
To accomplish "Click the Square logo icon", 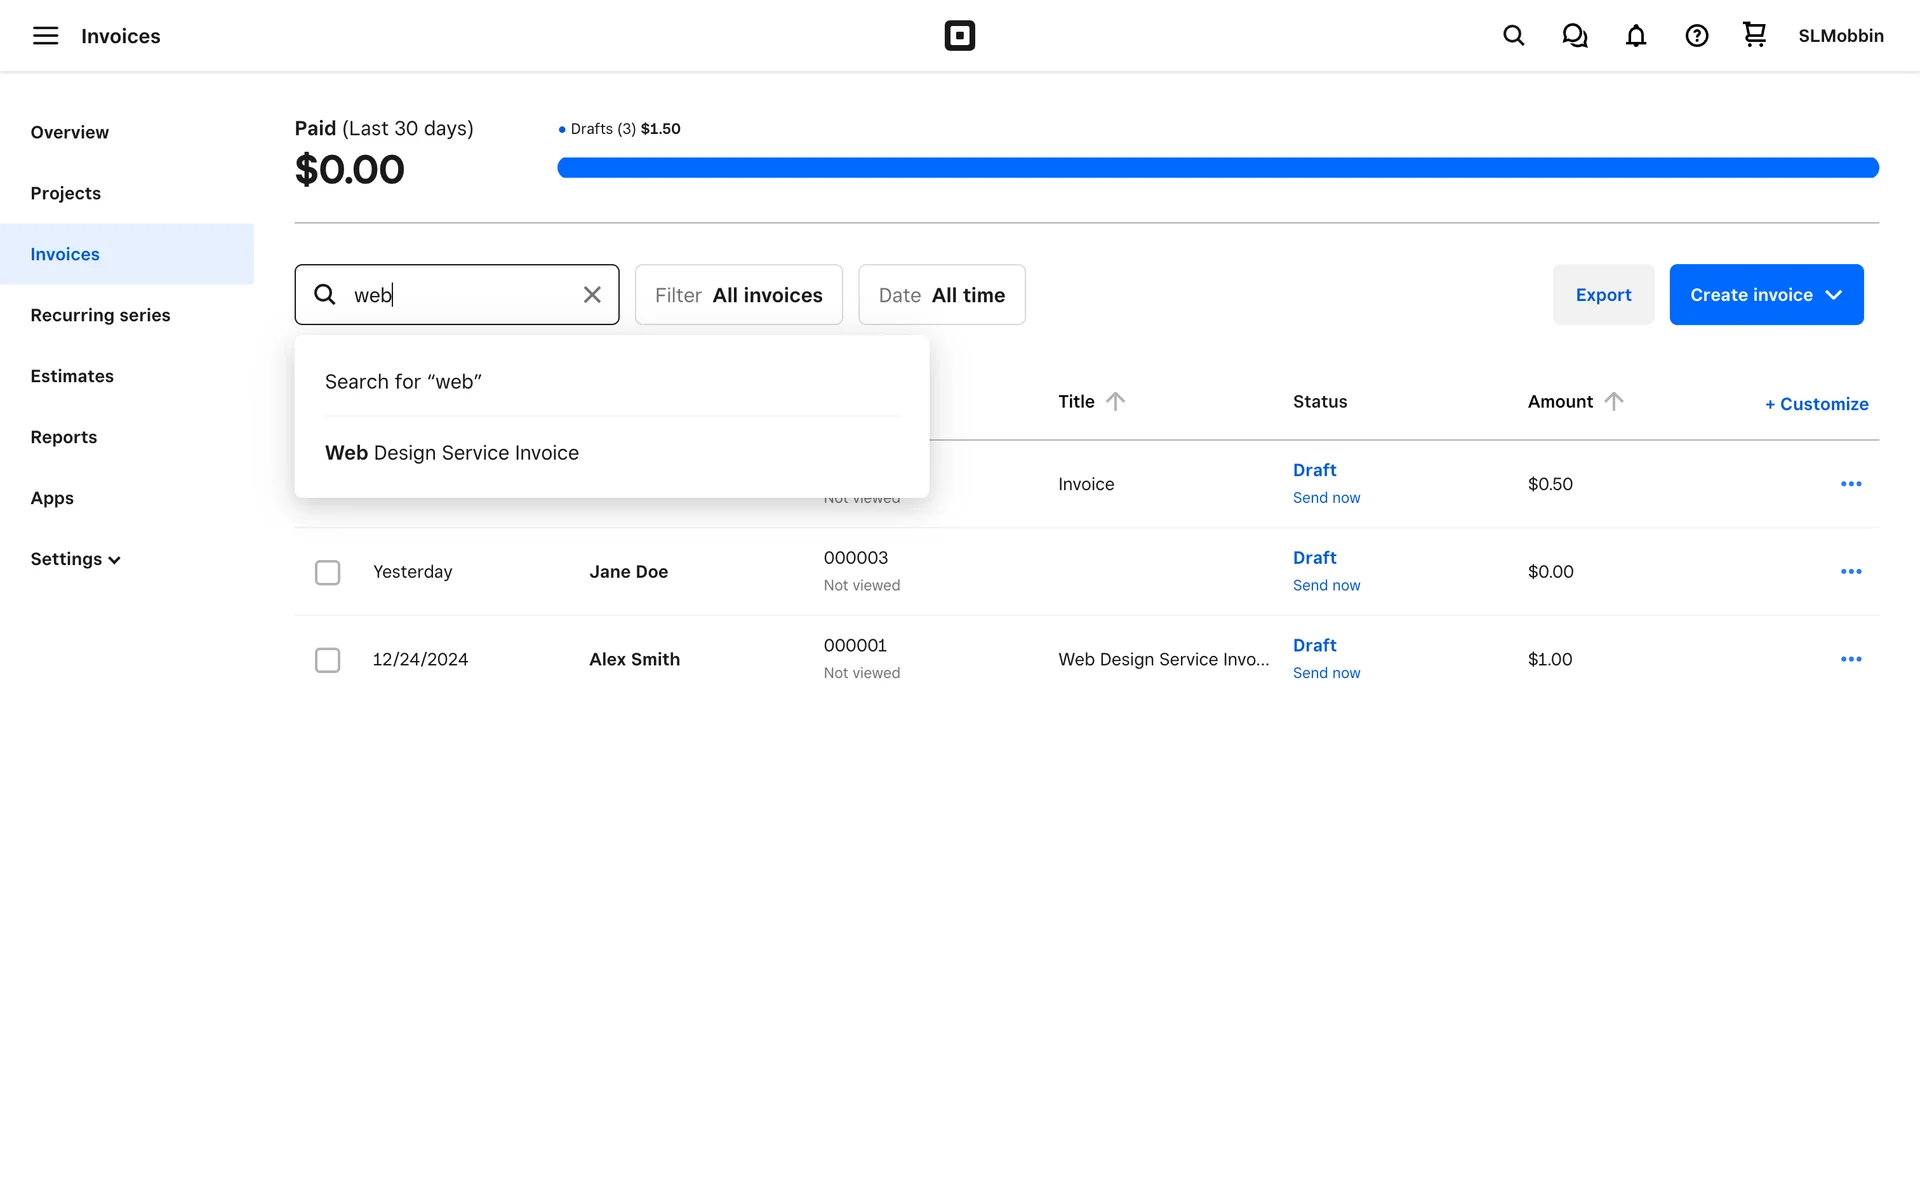I will coord(959,36).
